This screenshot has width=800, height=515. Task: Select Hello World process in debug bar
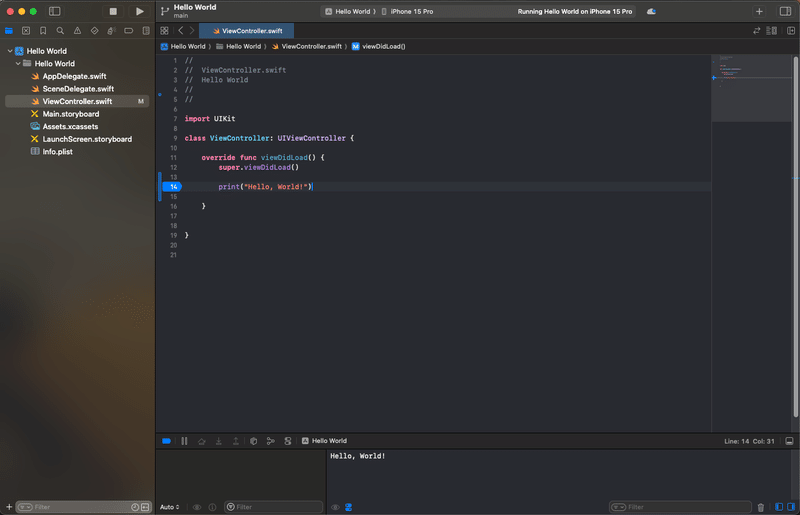pos(324,441)
